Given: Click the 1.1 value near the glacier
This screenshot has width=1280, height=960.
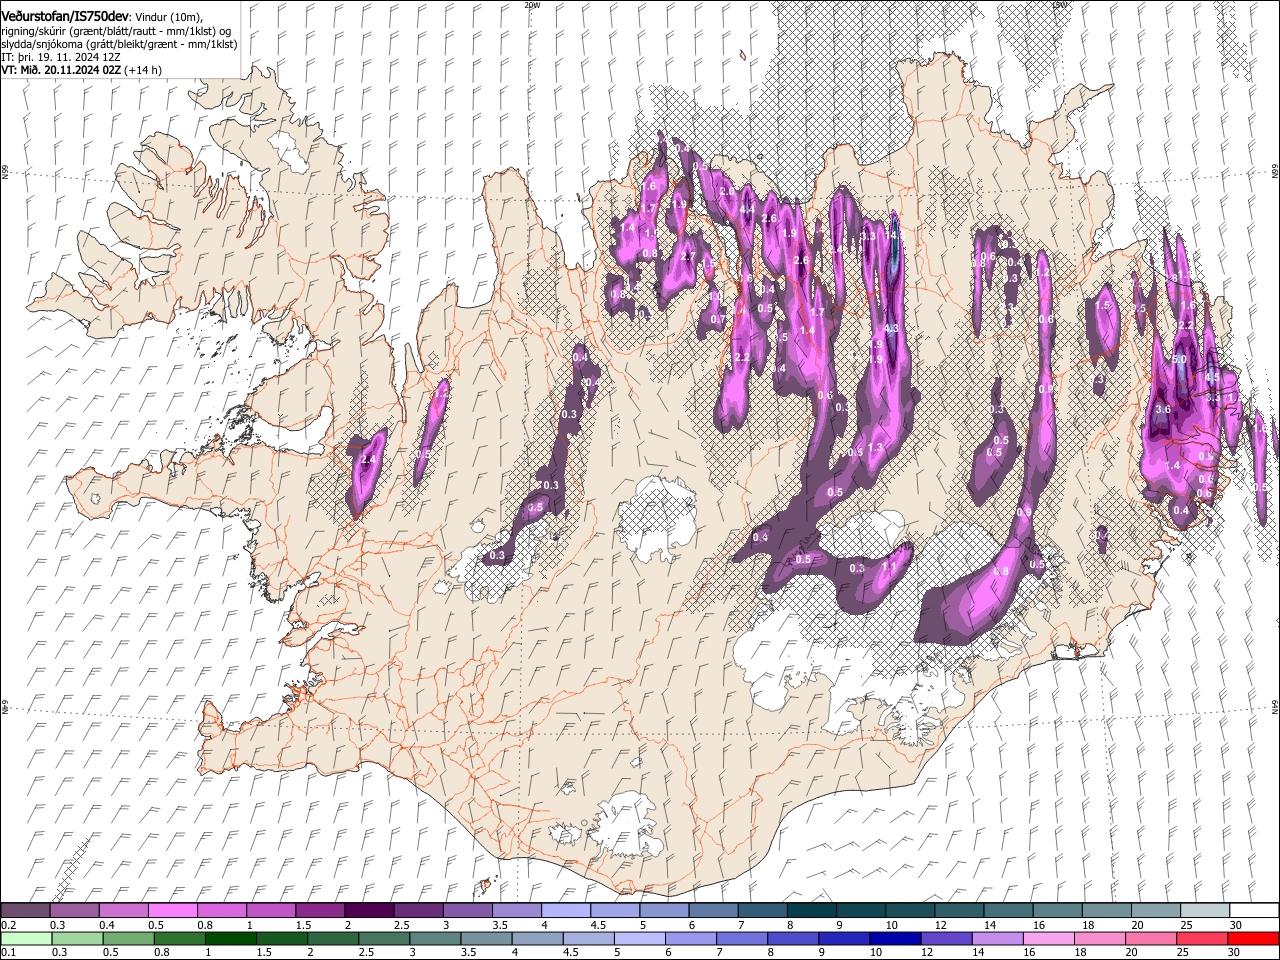Looking at the screenshot, I should click(x=890, y=566).
